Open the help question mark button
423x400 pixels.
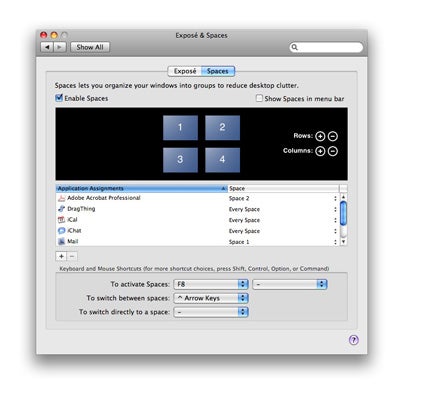[354, 340]
